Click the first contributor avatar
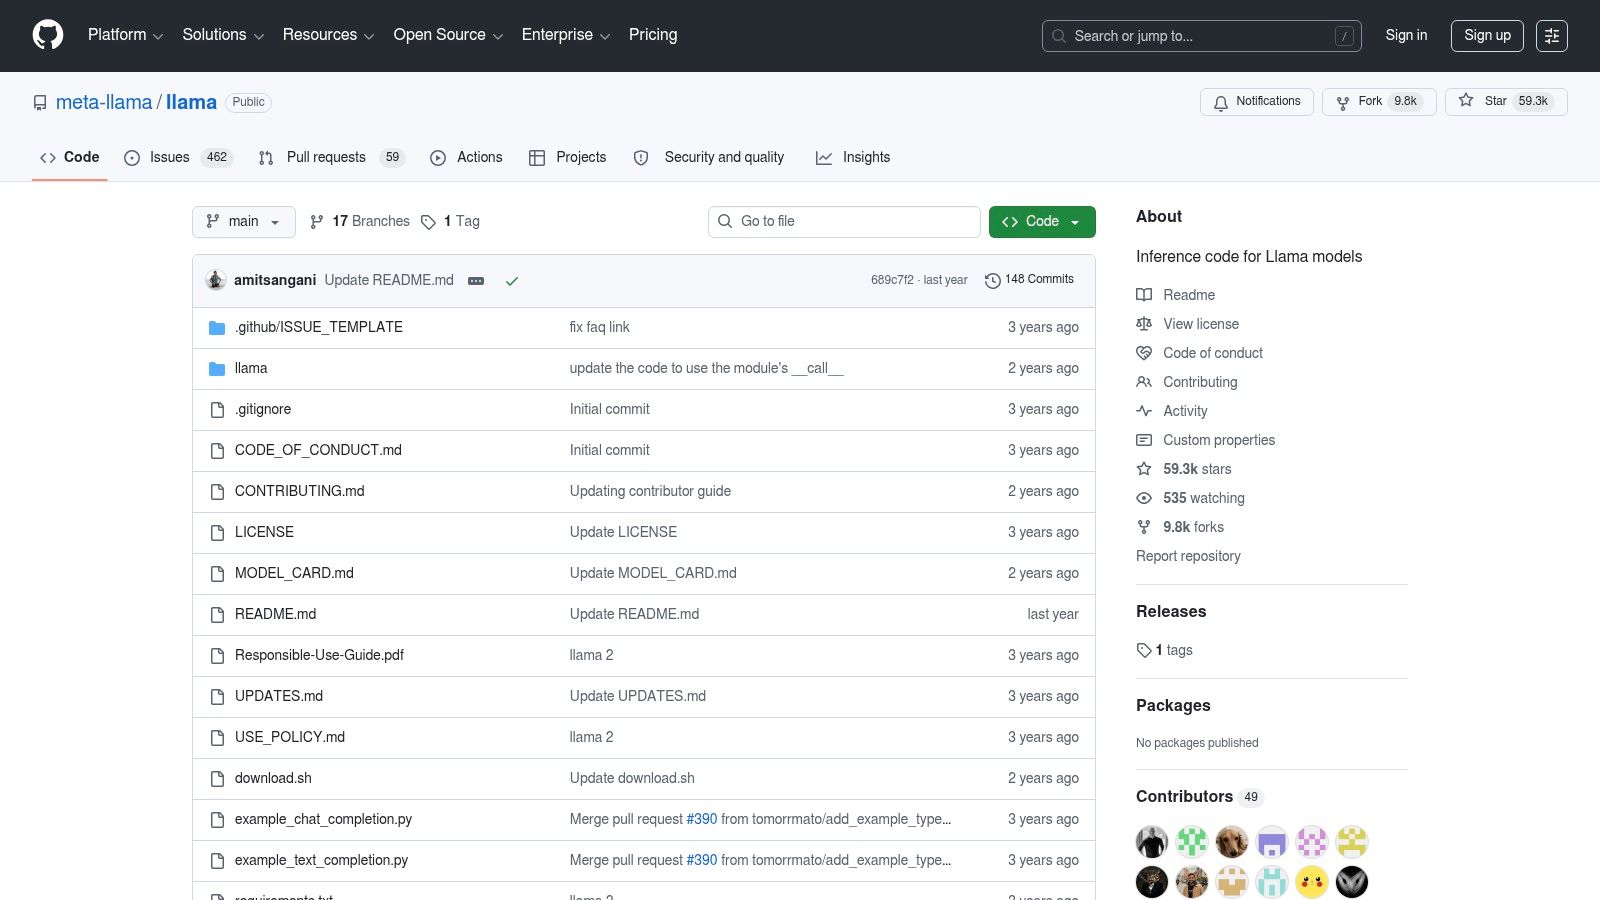The height and width of the screenshot is (900, 1600). pos(1152,842)
